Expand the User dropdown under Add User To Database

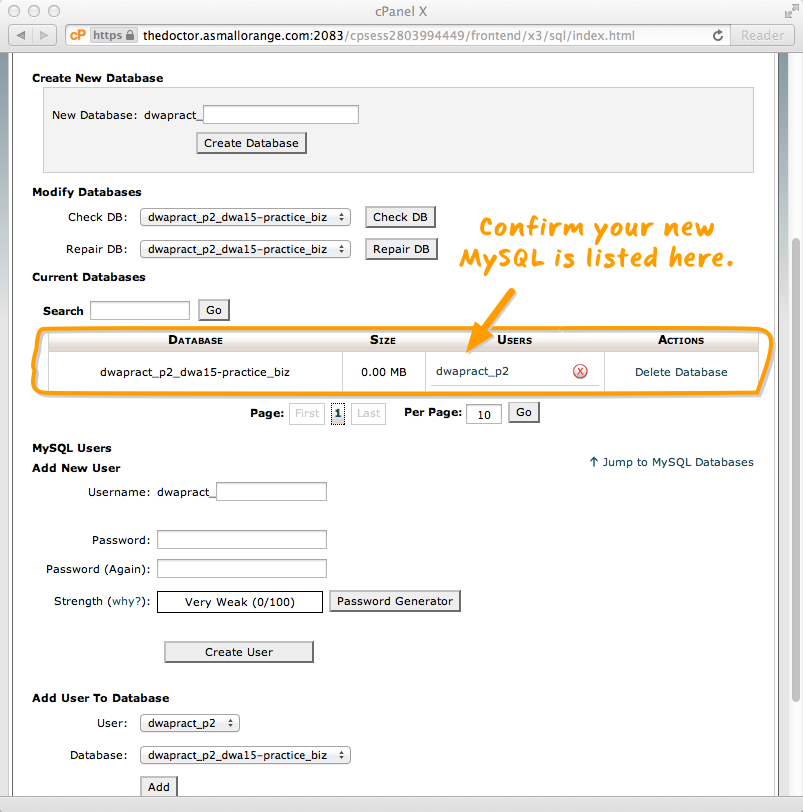point(190,723)
